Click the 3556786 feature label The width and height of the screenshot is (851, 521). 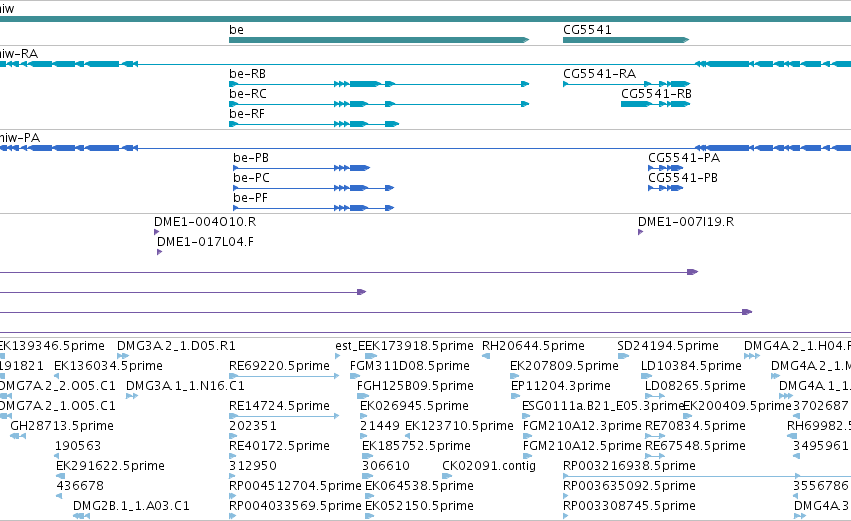coord(821,486)
